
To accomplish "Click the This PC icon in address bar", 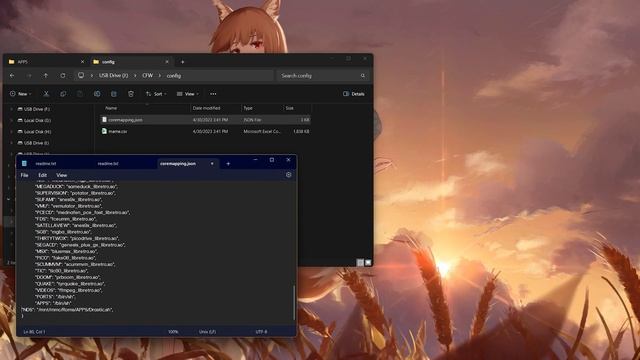I will click(x=81, y=76).
